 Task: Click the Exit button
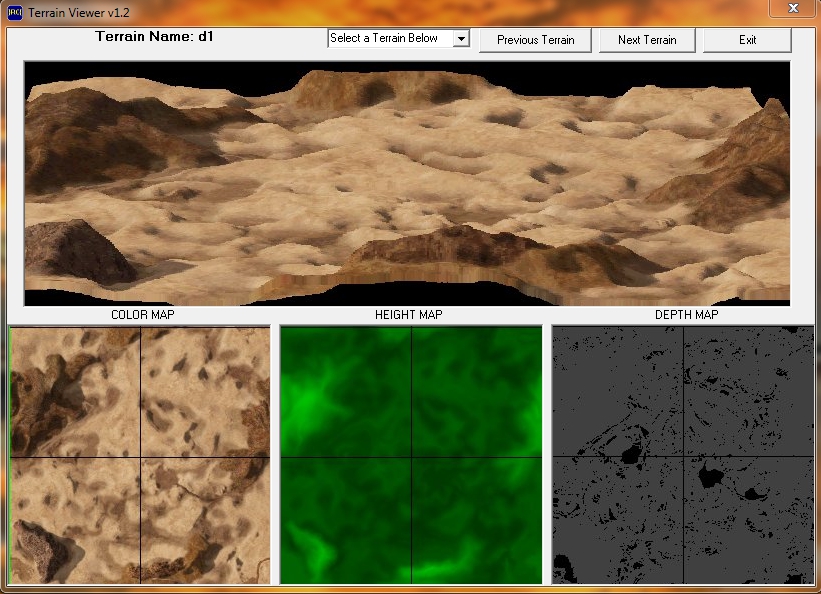(x=747, y=40)
